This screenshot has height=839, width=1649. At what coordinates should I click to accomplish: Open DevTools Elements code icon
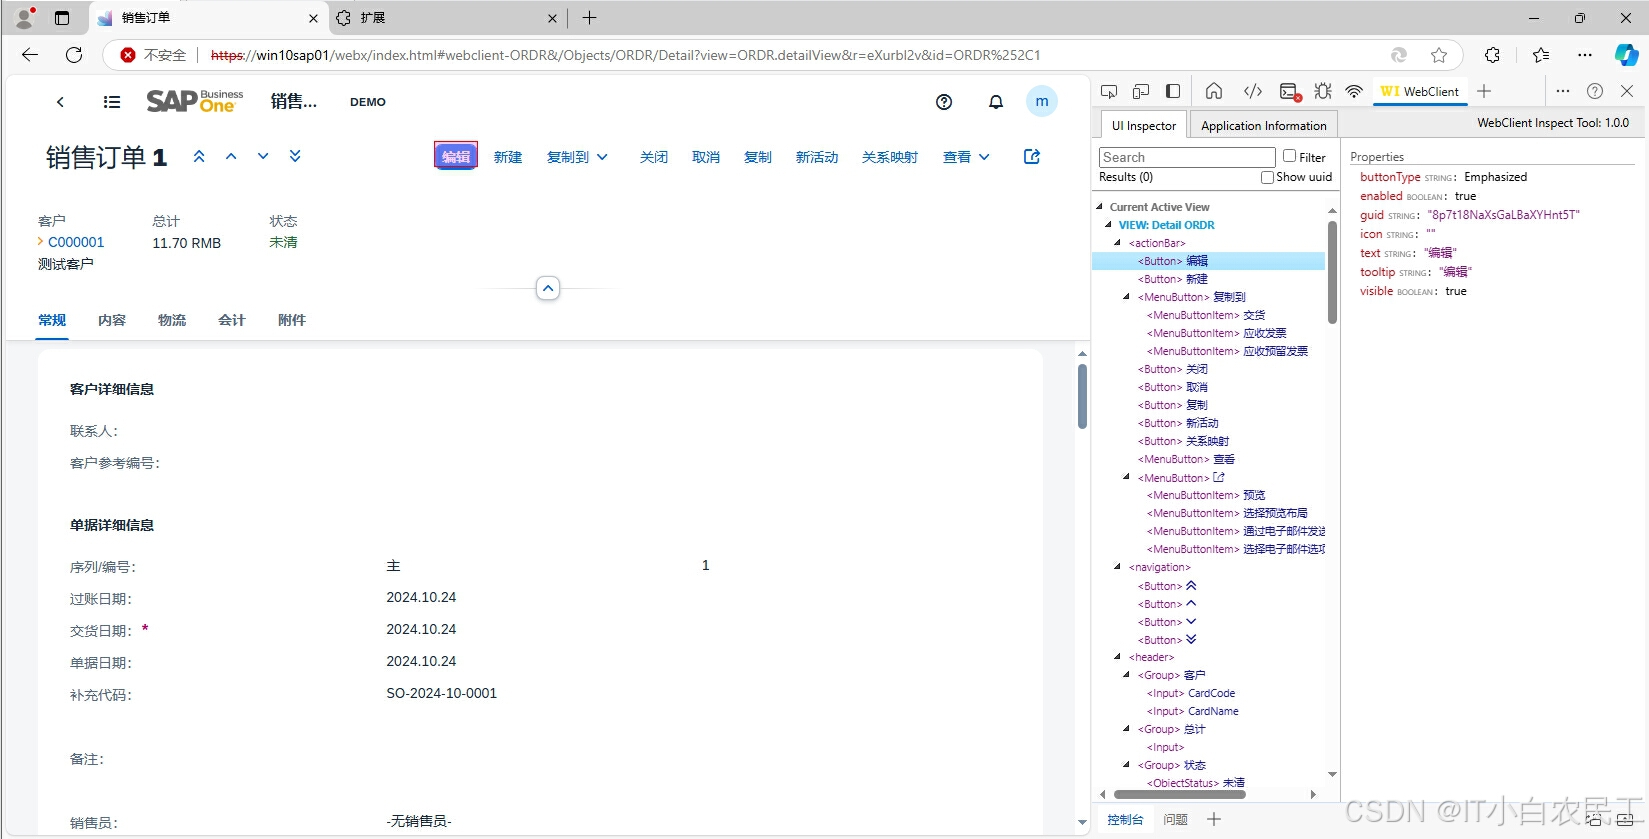click(x=1253, y=91)
